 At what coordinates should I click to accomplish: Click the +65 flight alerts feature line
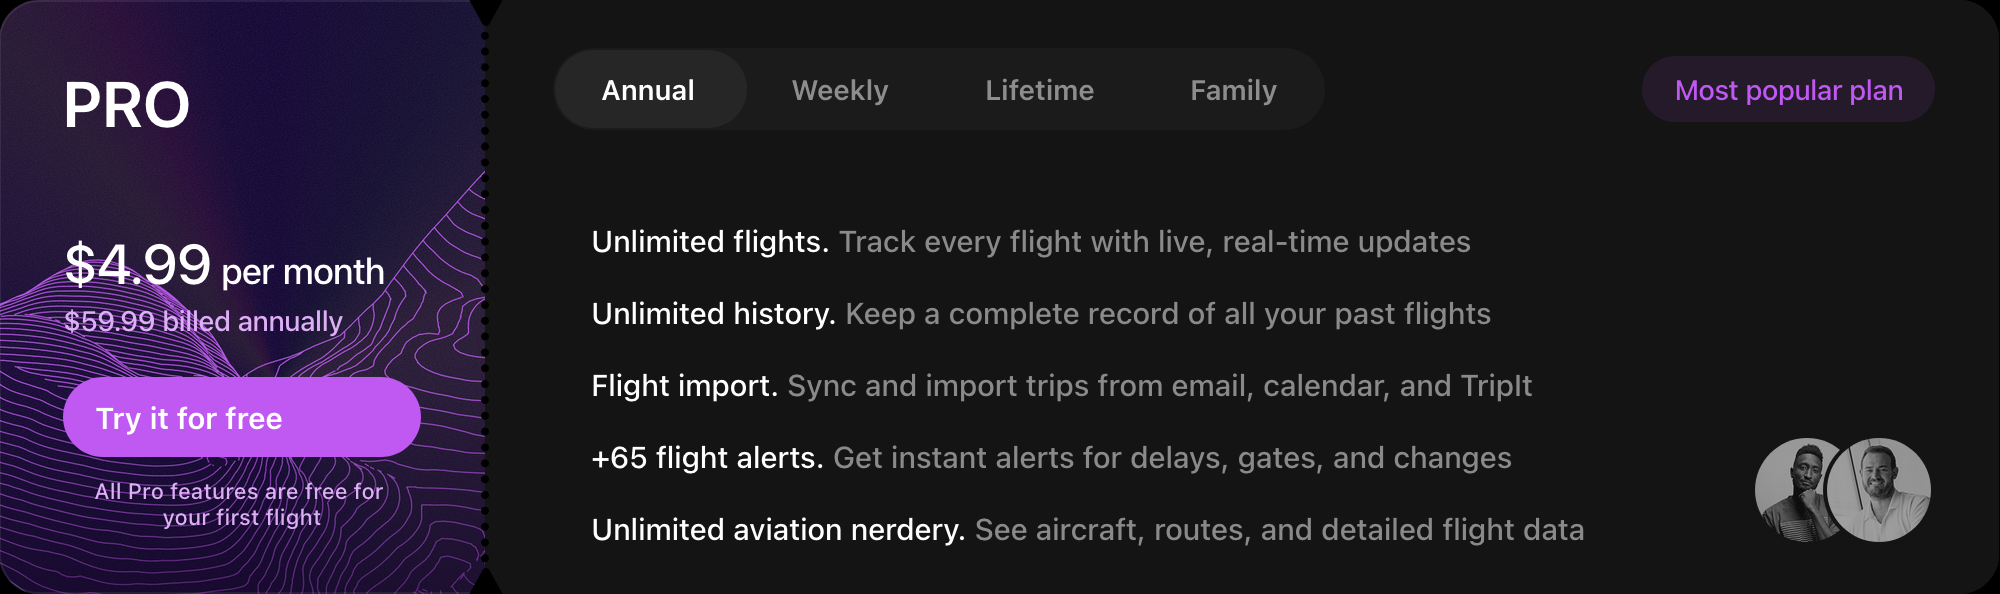coord(1051,458)
